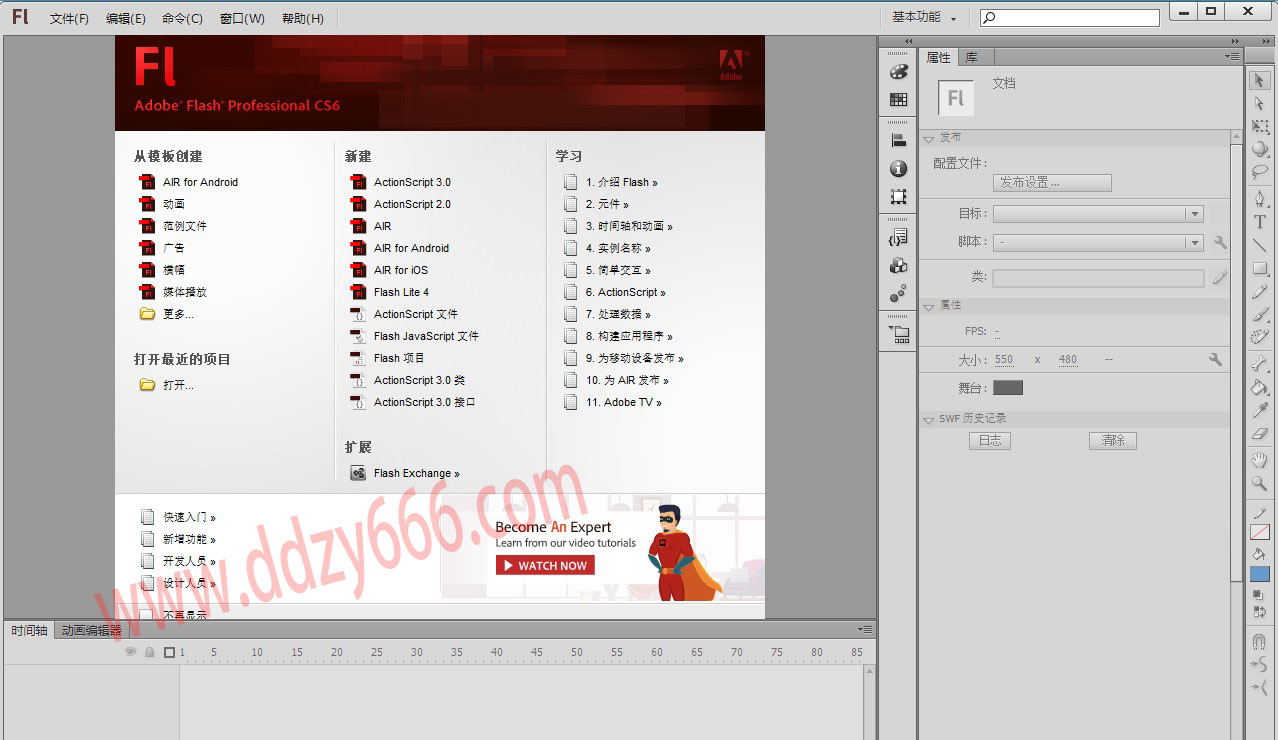Select the 3D Rotation tool
Screen dimensions: 1278x740
click(1260, 149)
